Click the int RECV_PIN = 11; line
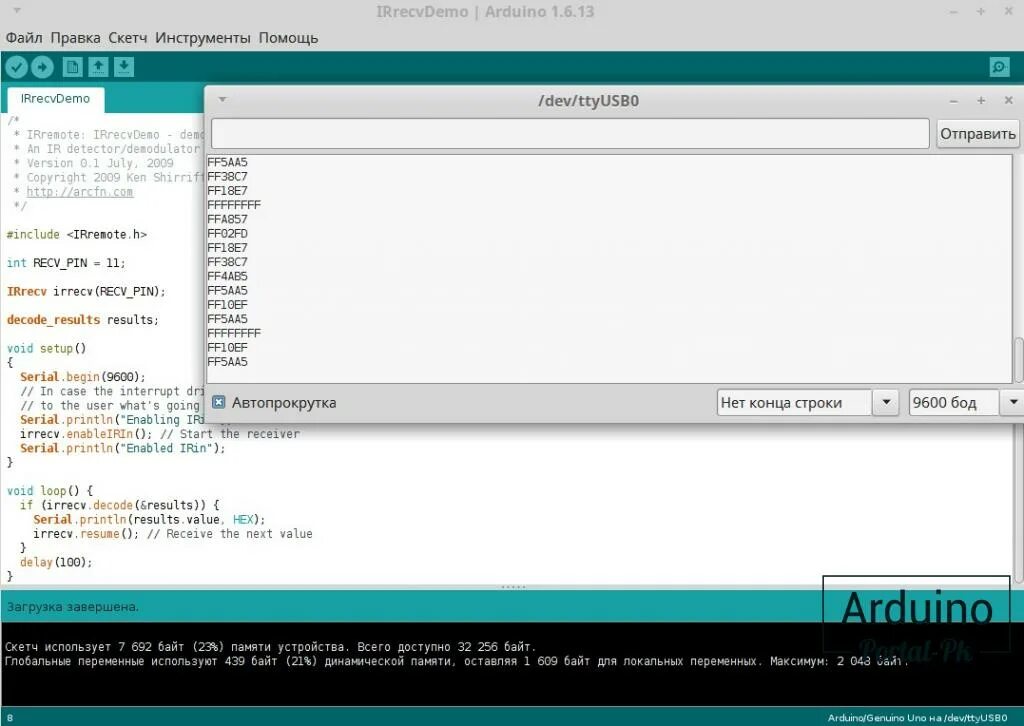This screenshot has width=1024, height=726. click(66, 263)
